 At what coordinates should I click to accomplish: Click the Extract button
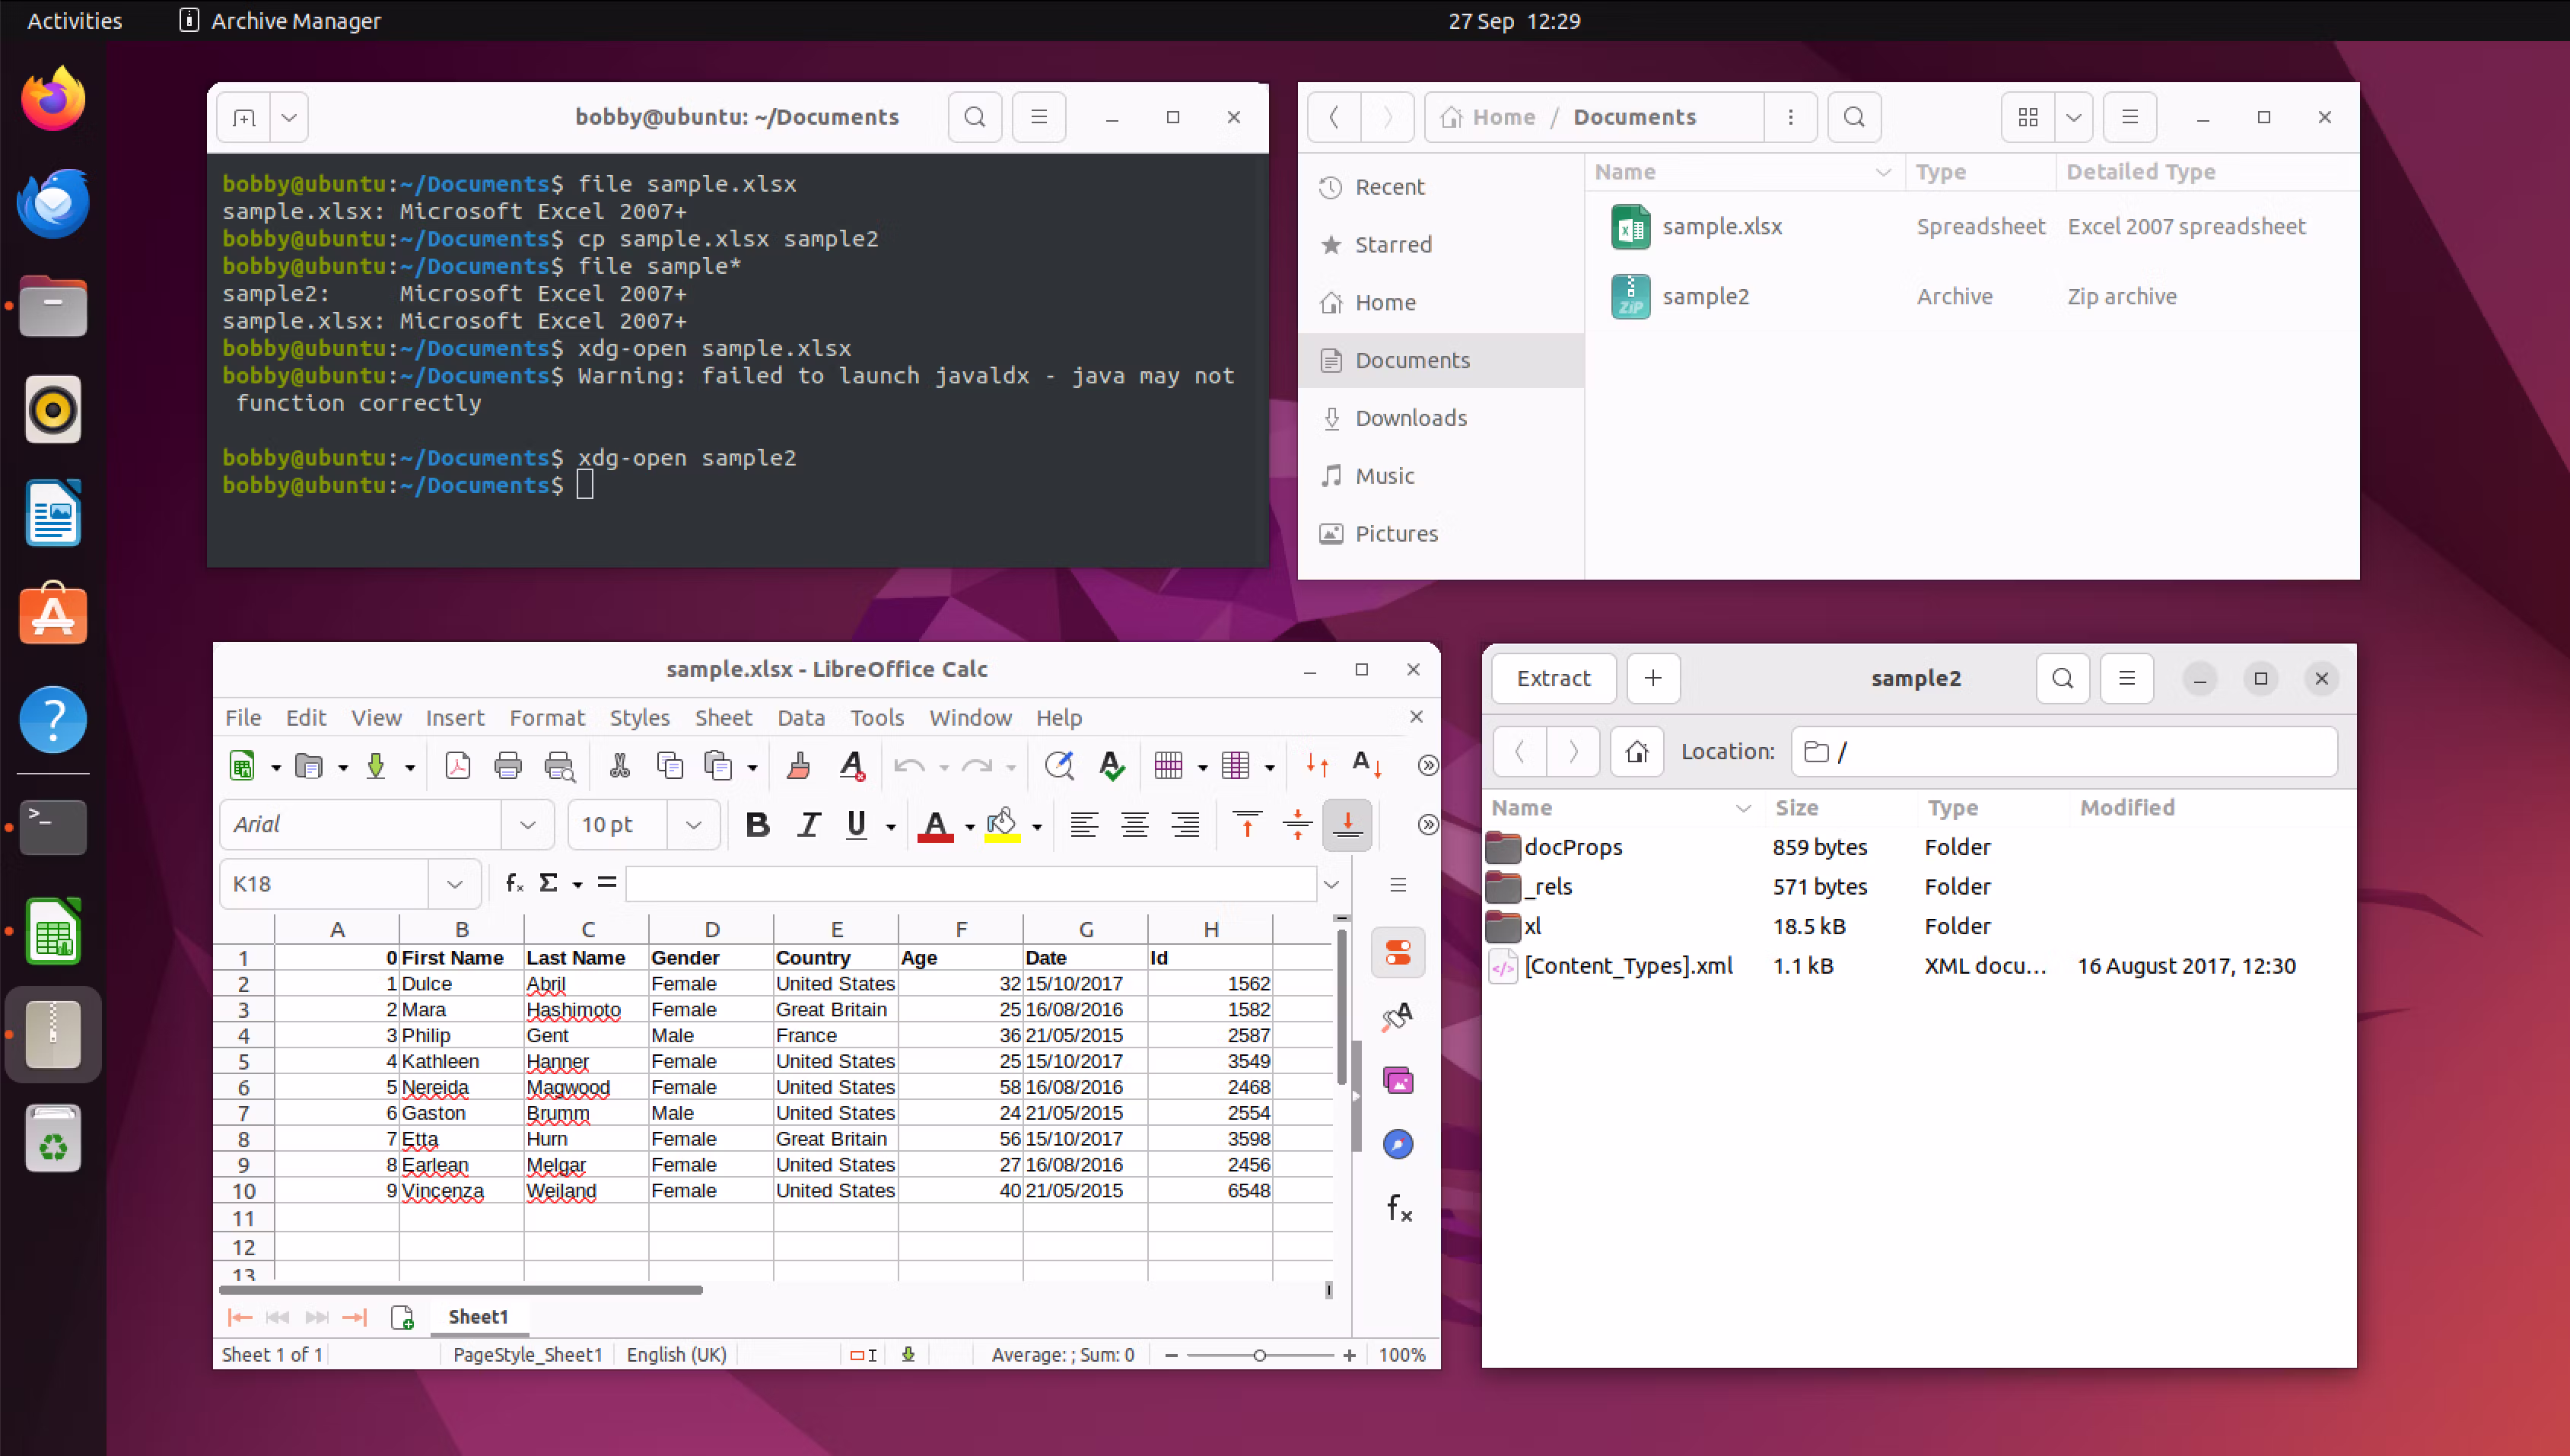[1553, 678]
